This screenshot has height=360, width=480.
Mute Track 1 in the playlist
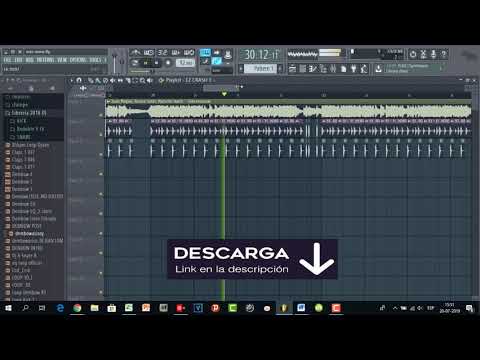point(101,115)
